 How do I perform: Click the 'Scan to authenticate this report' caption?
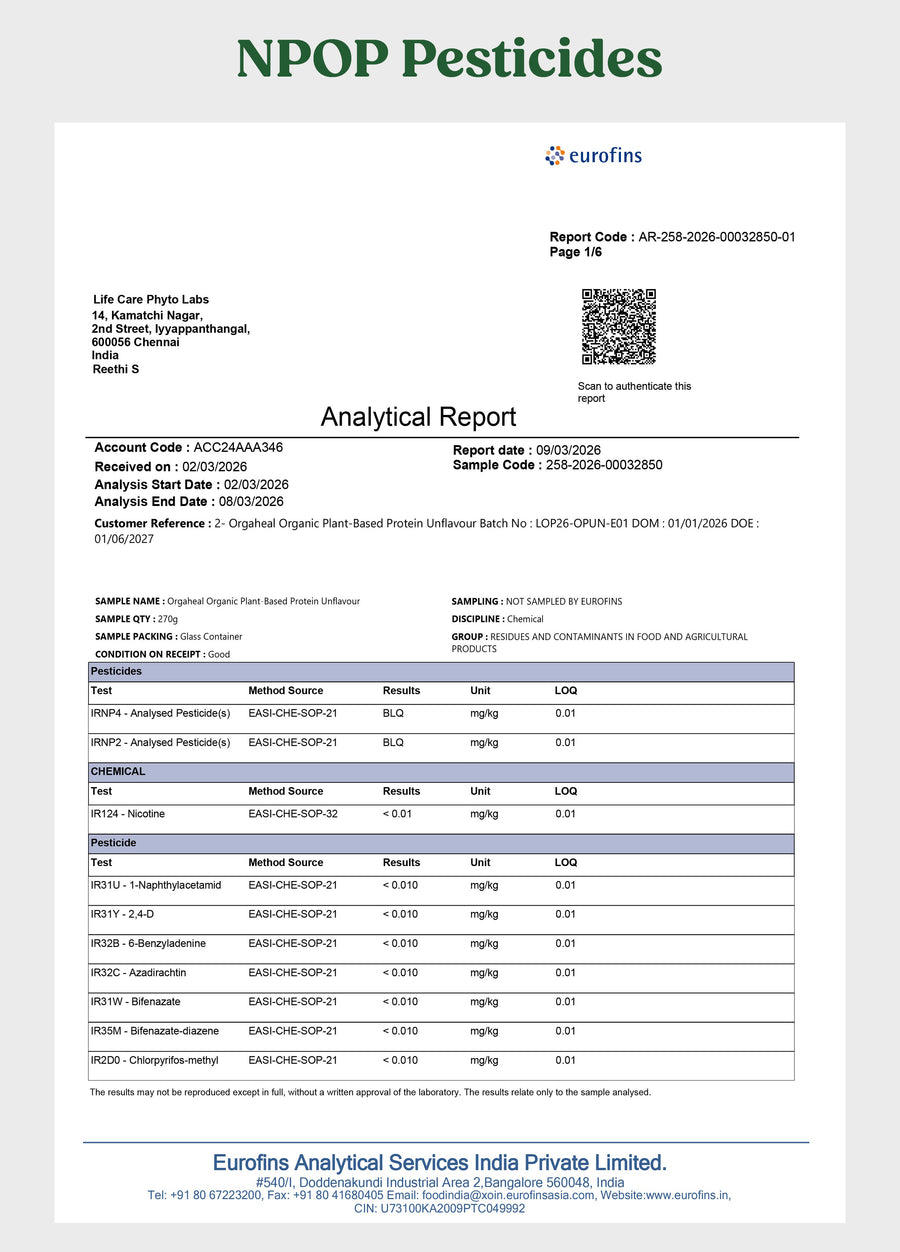pos(634,392)
